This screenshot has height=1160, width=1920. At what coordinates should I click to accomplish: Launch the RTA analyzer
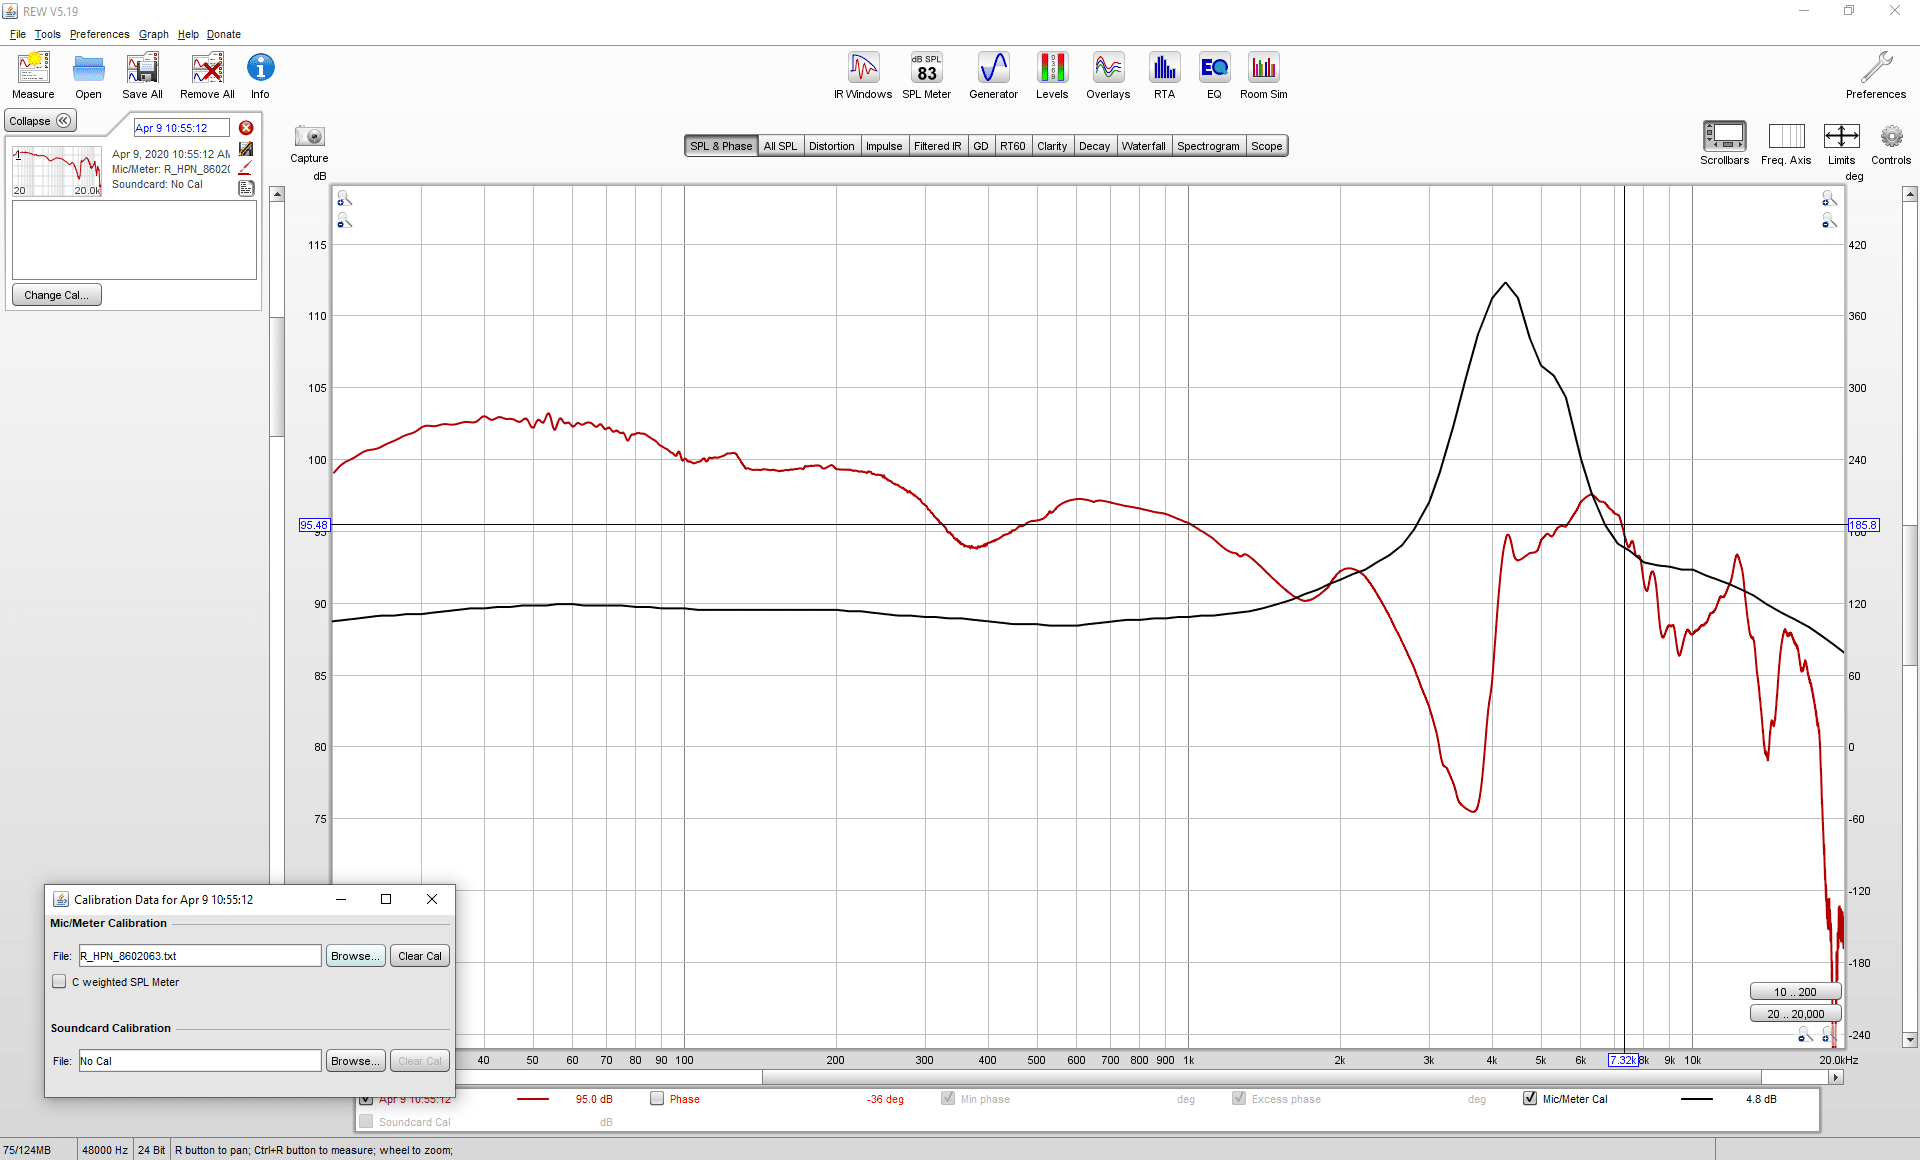point(1164,76)
